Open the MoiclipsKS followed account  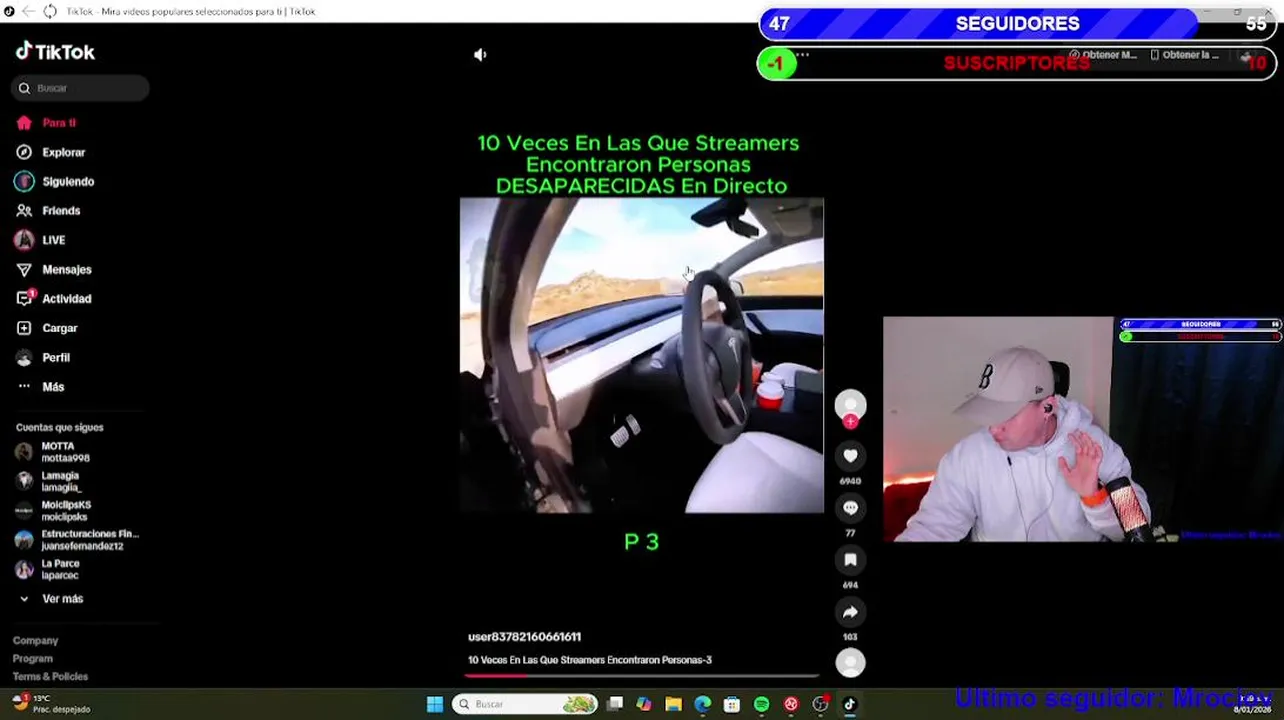tap(66, 511)
